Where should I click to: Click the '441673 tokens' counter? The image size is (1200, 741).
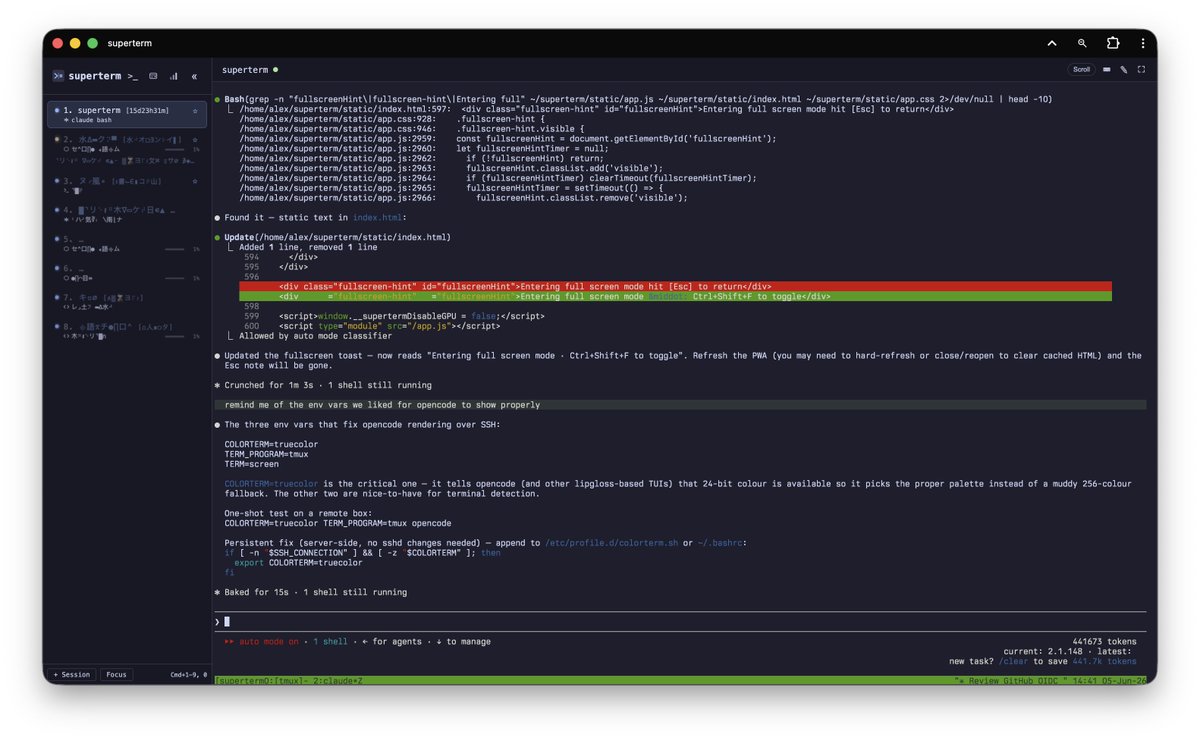point(1104,642)
